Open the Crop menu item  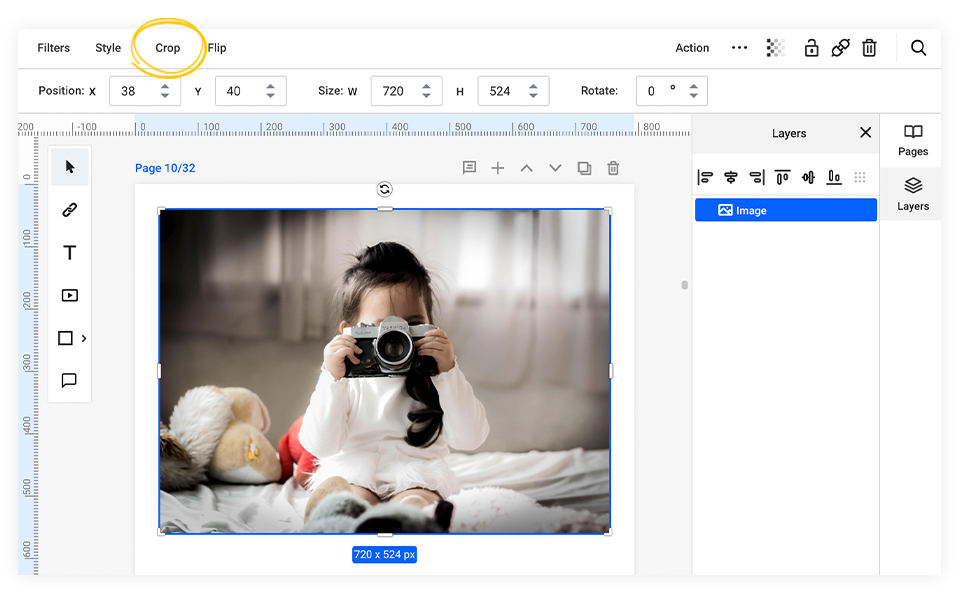[168, 48]
